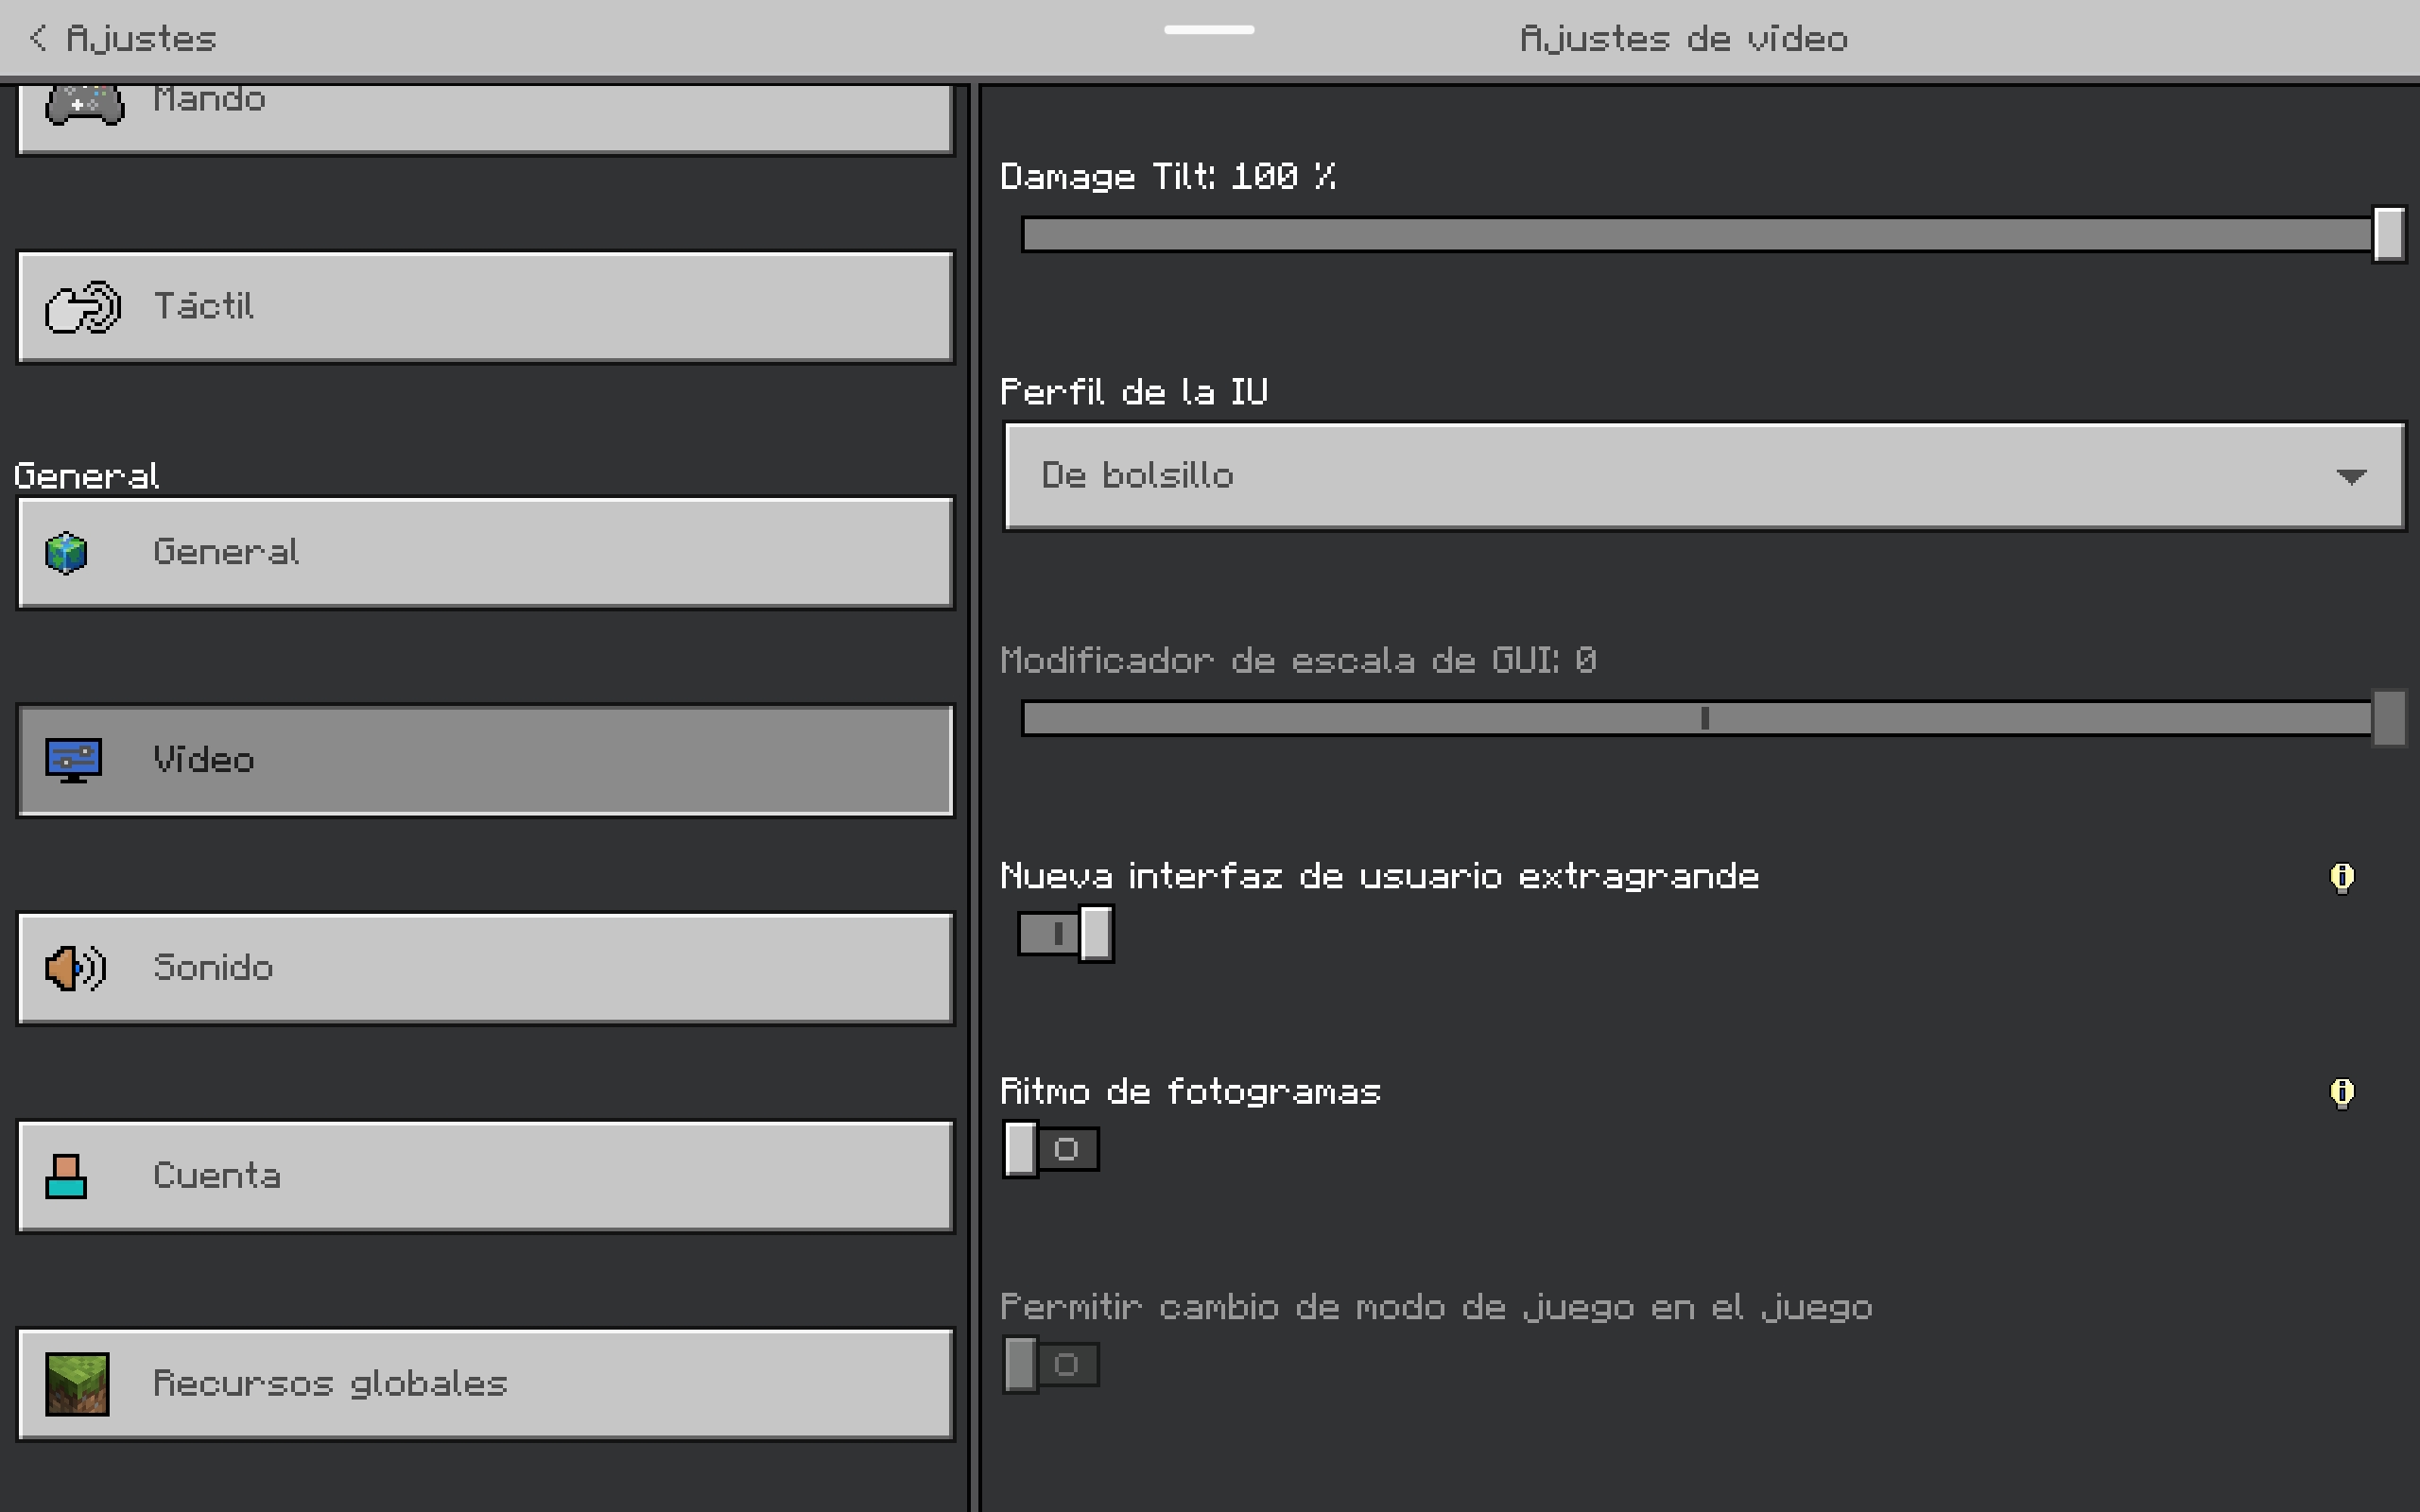
Task: Disable Nueva interfaz de usuario extragrande toggle
Action: tap(1065, 934)
